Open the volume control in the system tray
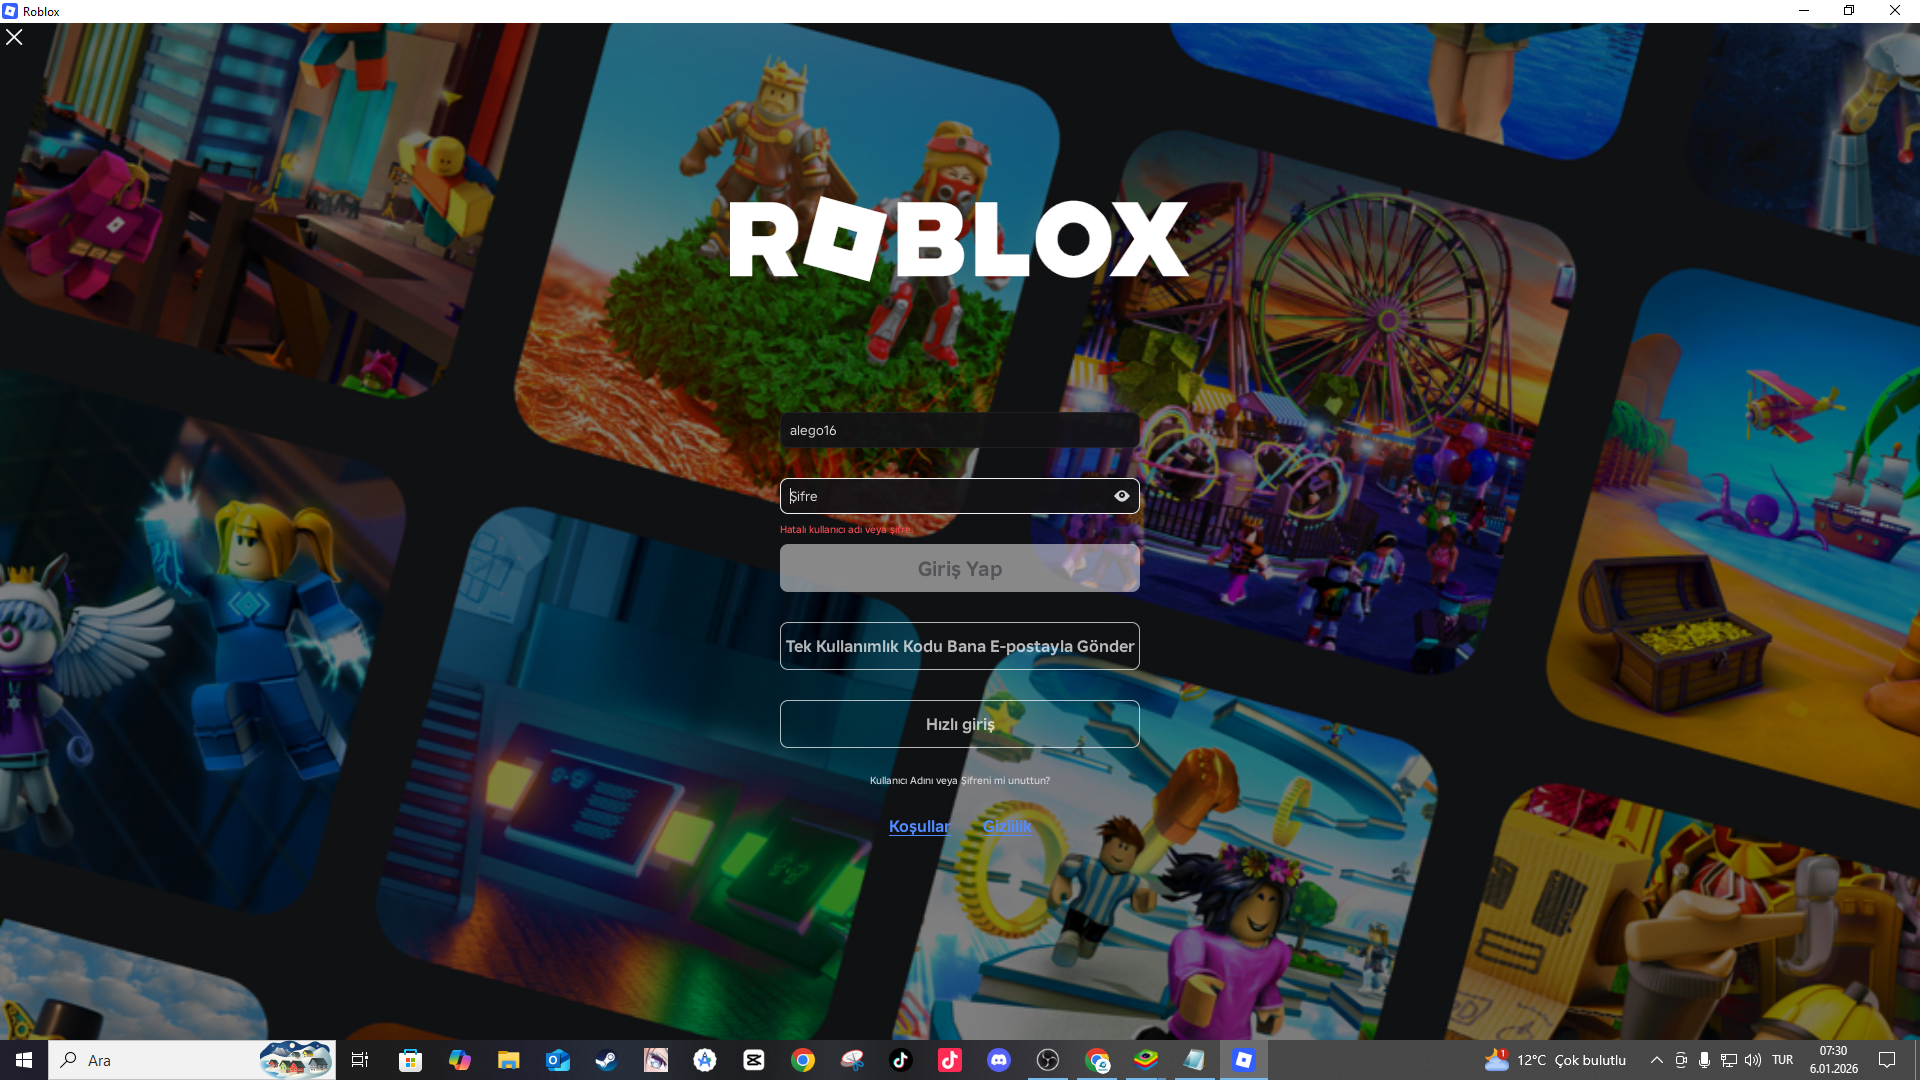This screenshot has height=1080, width=1920. coord(1753,1060)
